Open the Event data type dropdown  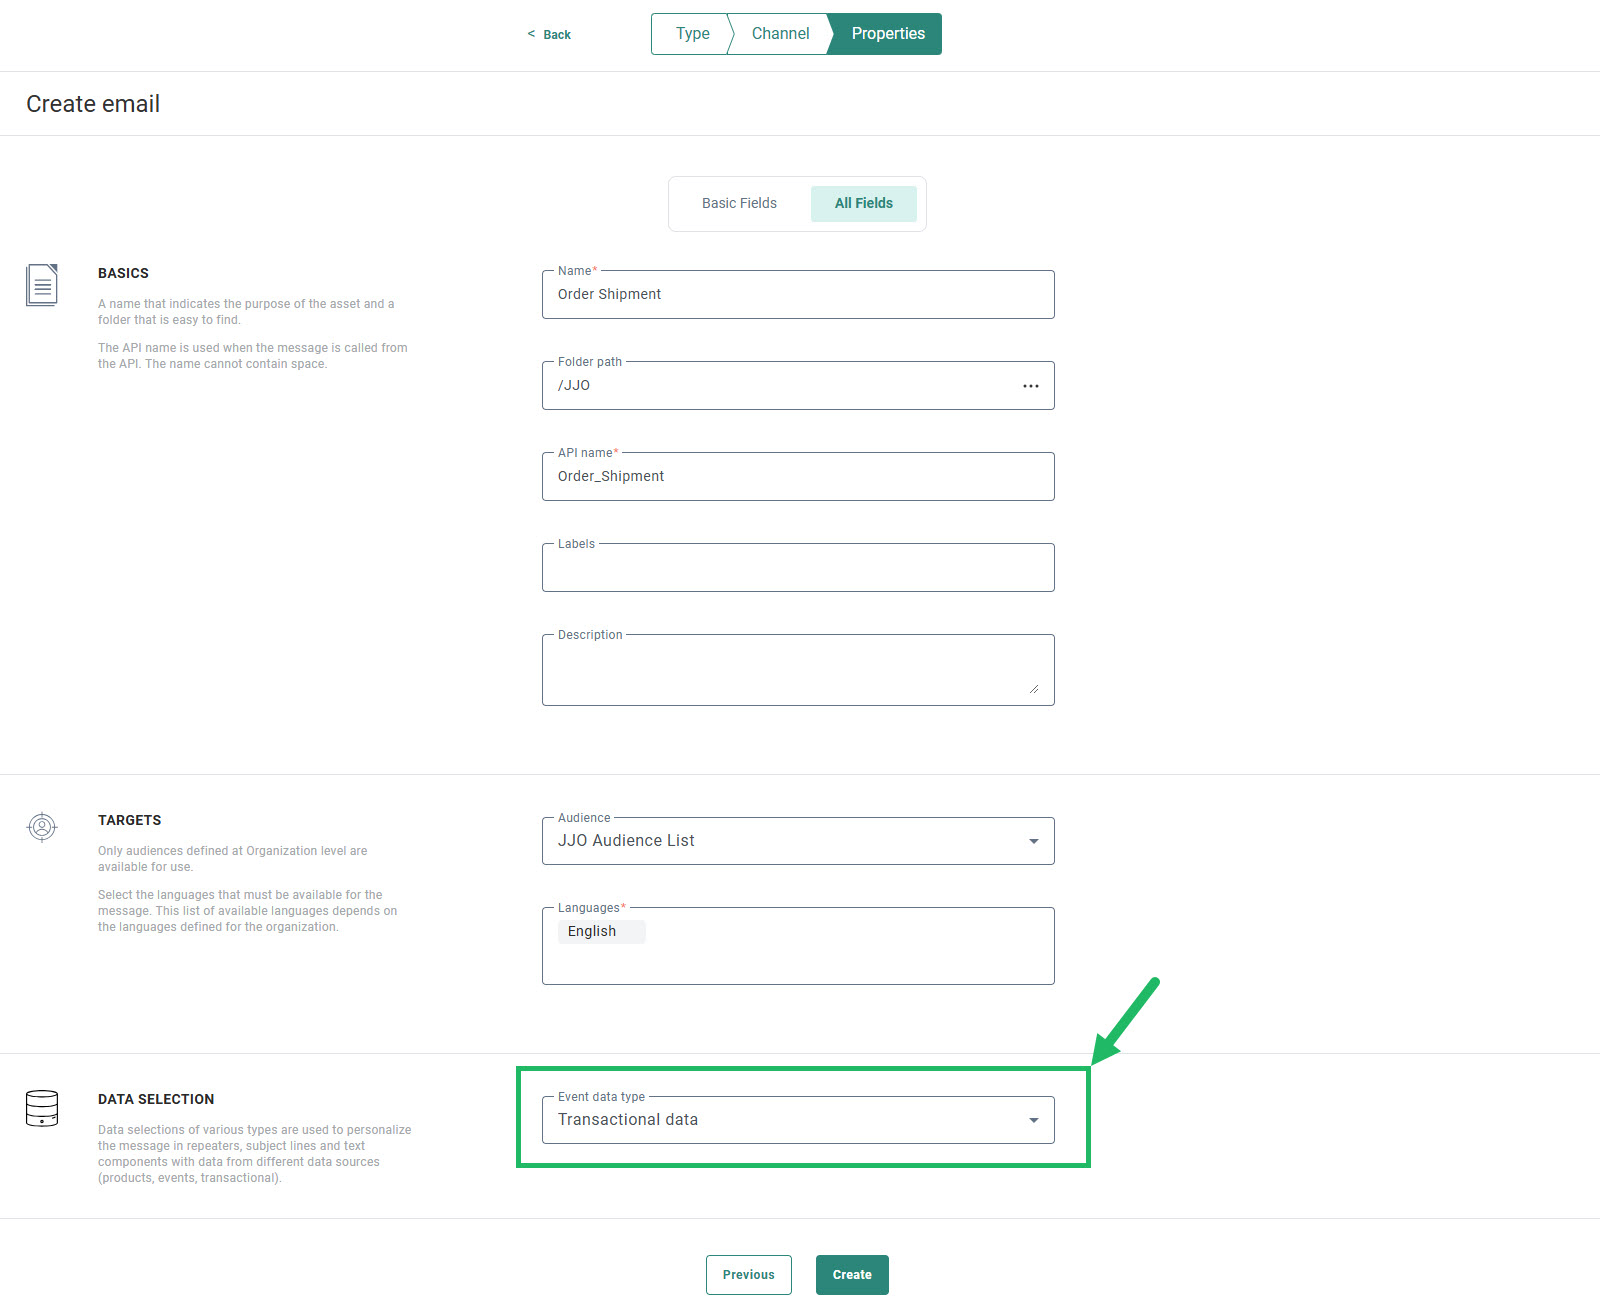pyautogui.click(x=1033, y=1120)
